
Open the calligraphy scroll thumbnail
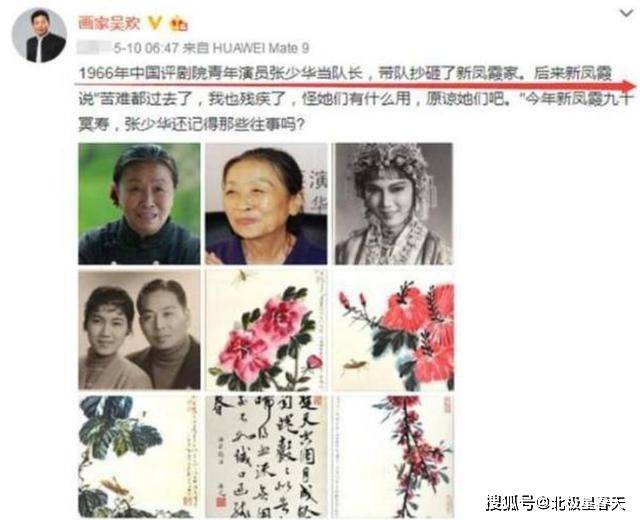[x=266, y=456]
